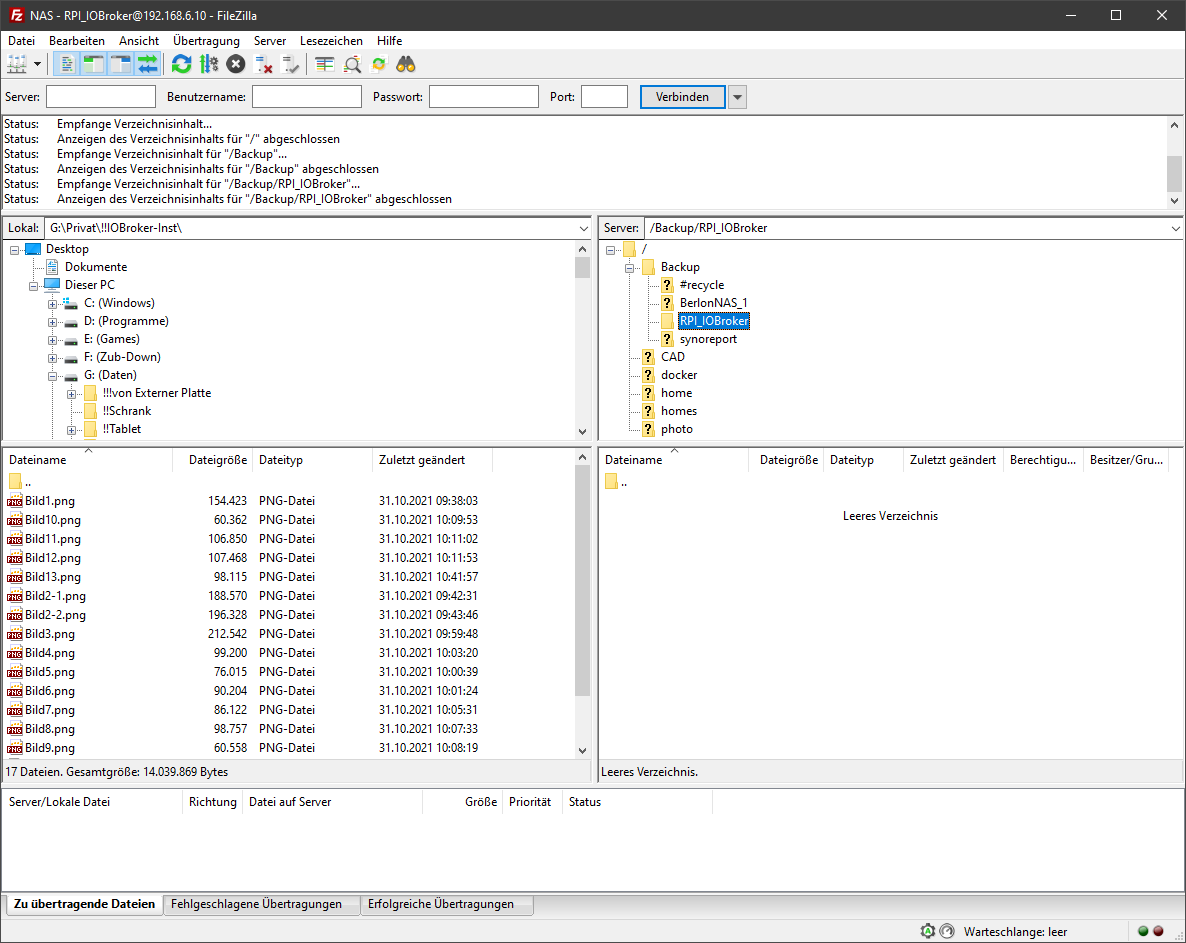Open the Verbinden quick-connect history dropdown
1186x943 pixels.
pos(737,97)
